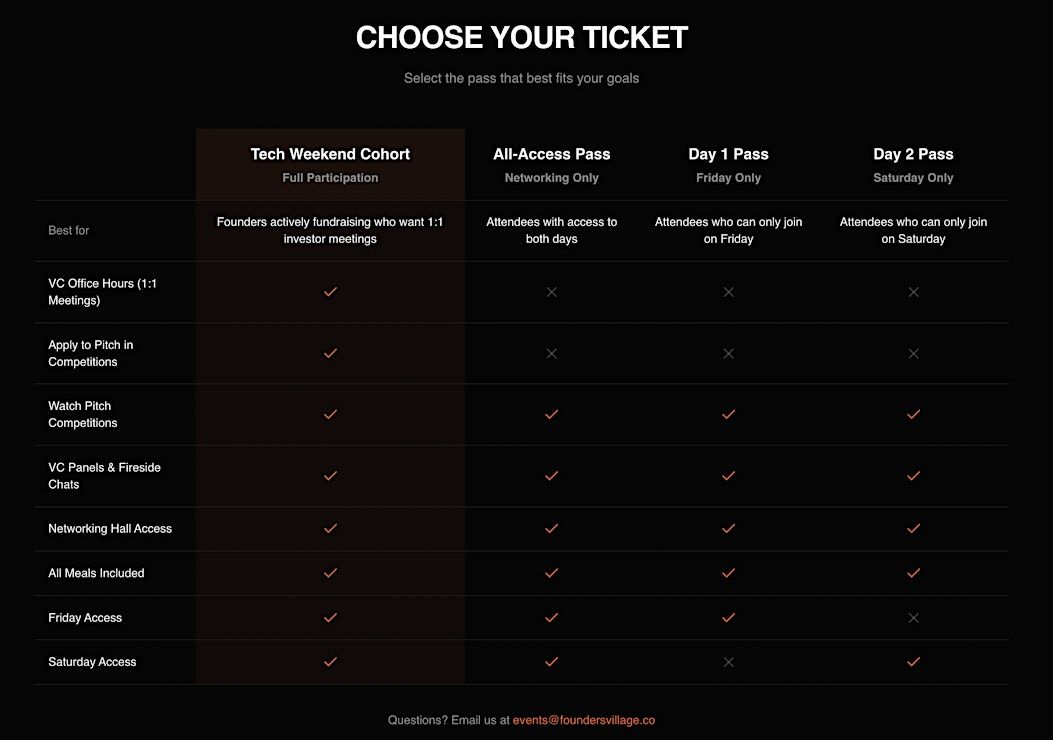Image resolution: width=1053 pixels, height=740 pixels.
Task: Click the VC Office Hours row label
Action: 103,292
